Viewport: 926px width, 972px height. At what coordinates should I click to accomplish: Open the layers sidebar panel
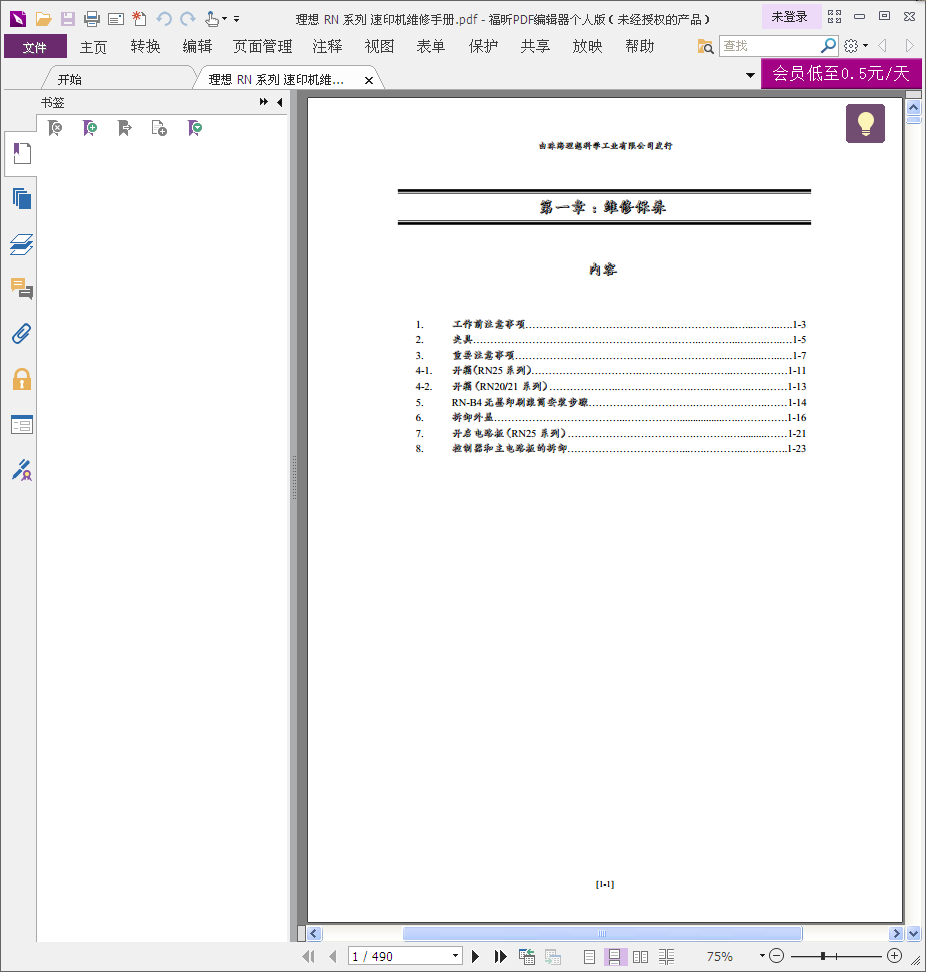22,244
